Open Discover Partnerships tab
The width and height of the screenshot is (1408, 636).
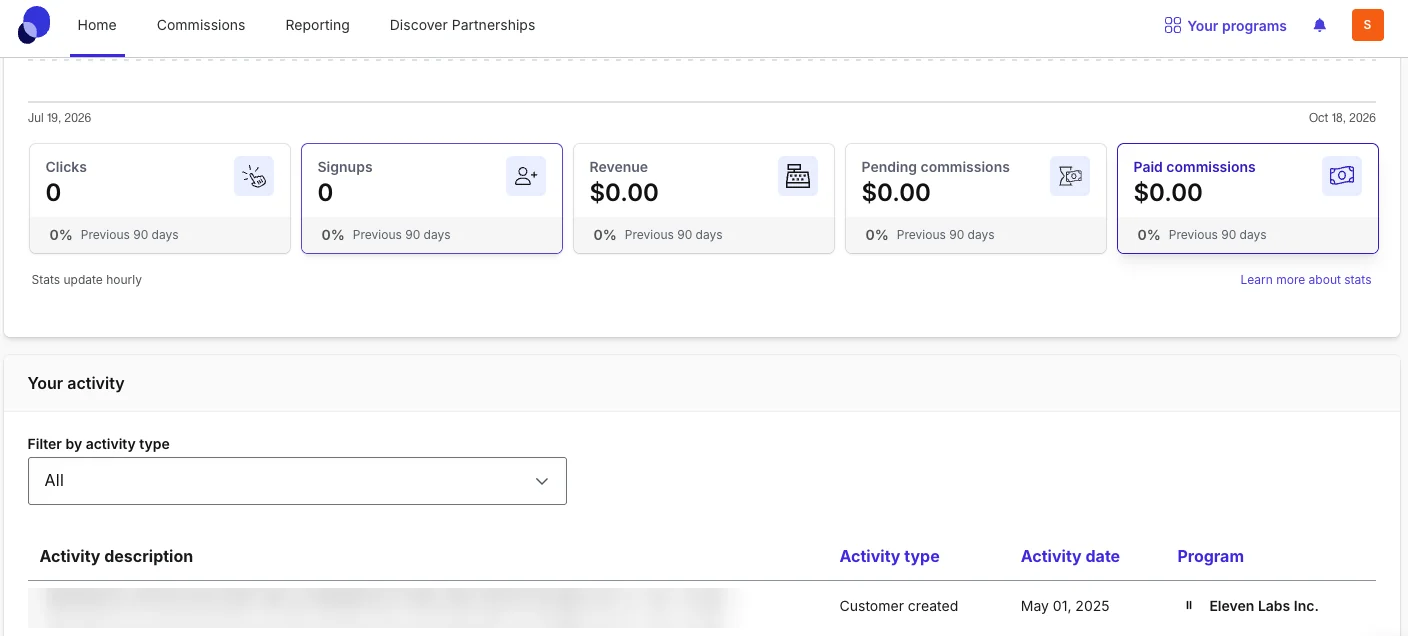click(462, 26)
